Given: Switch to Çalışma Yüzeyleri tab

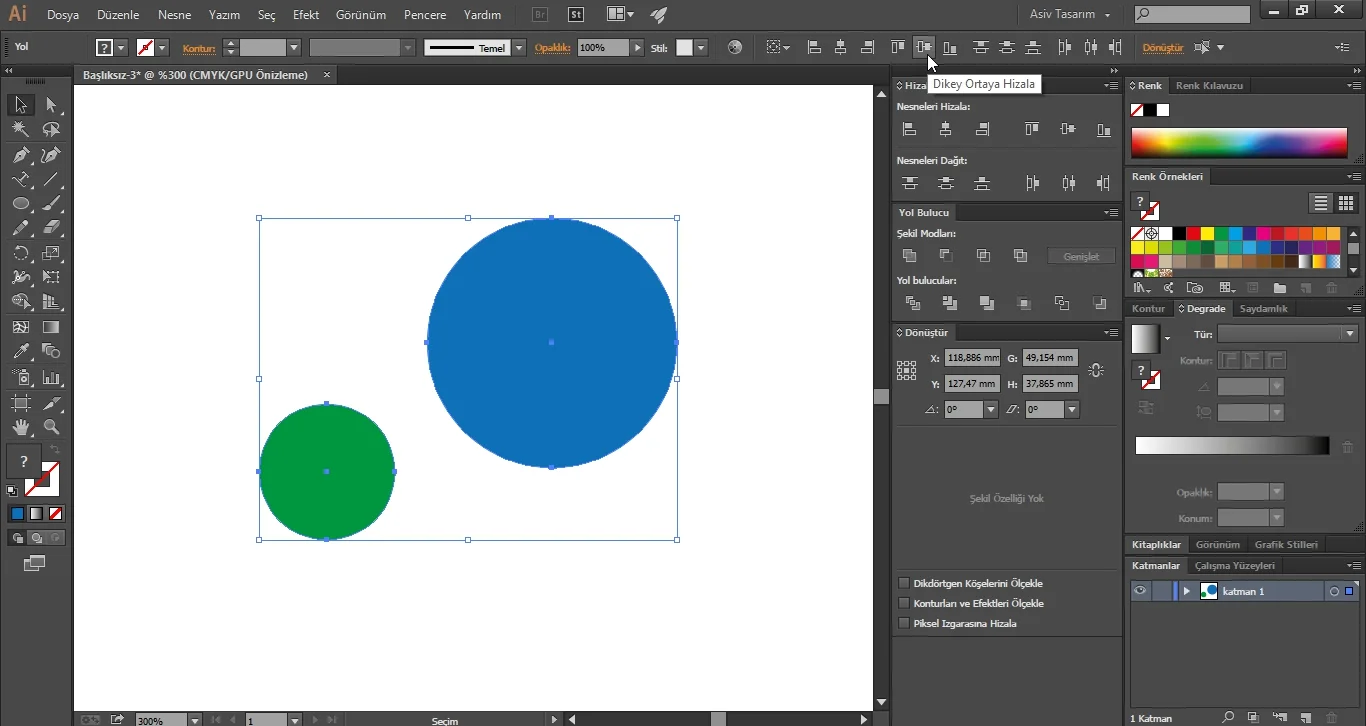Looking at the screenshot, I should [1235, 566].
